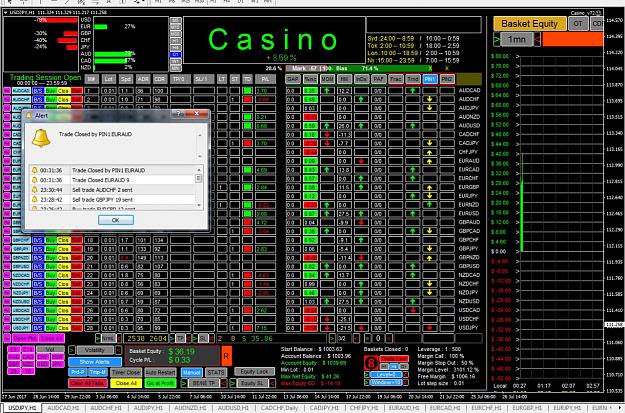Click the green arrow left of Equity SL

pos(233,383)
